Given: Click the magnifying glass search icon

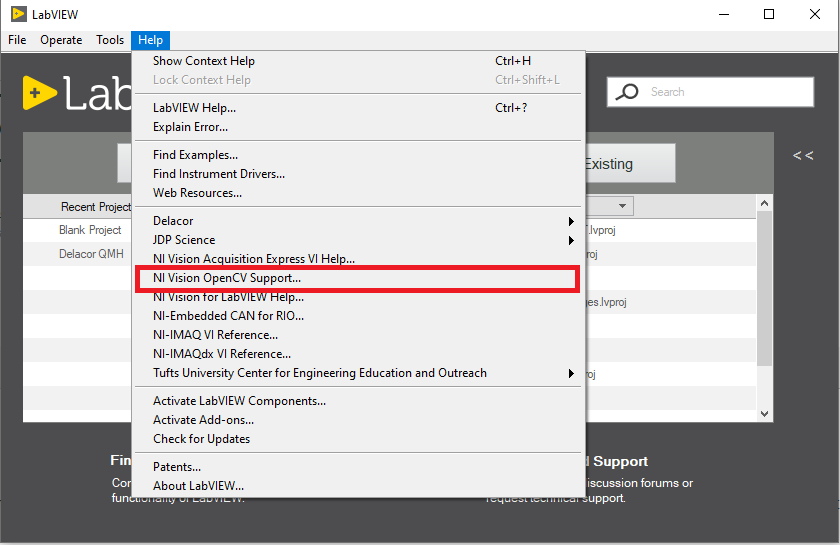Looking at the screenshot, I should [627, 92].
